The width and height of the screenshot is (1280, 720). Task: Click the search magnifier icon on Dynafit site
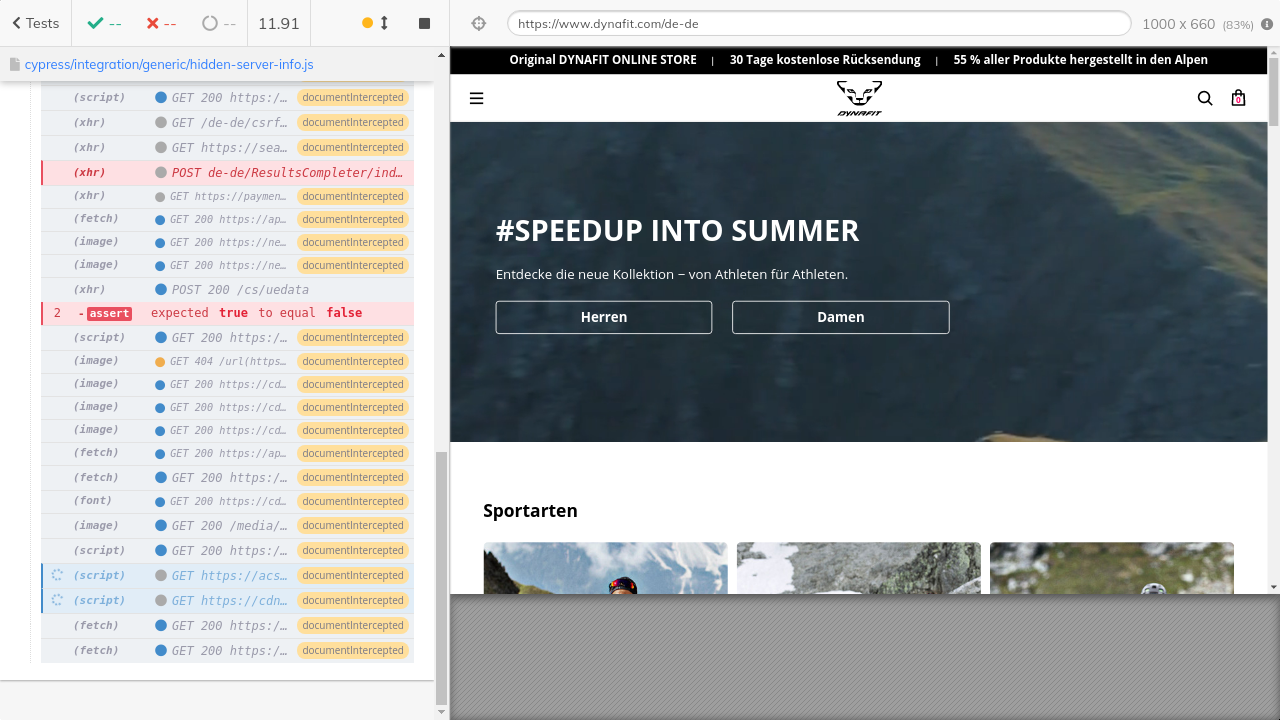pos(1205,98)
